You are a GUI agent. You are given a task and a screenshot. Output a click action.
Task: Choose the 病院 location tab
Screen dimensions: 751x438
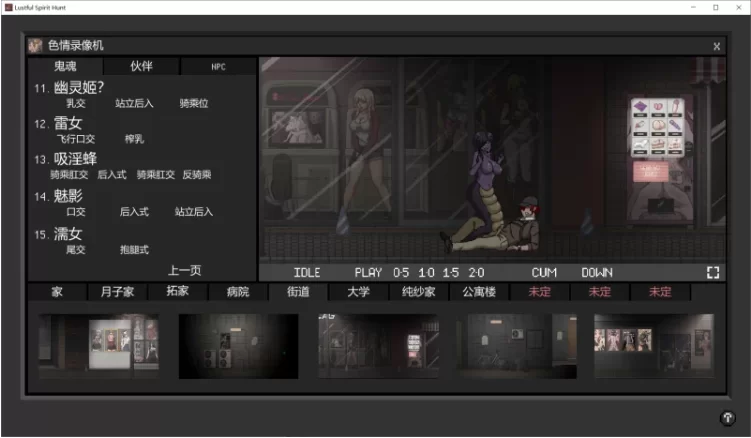tap(238, 291)
